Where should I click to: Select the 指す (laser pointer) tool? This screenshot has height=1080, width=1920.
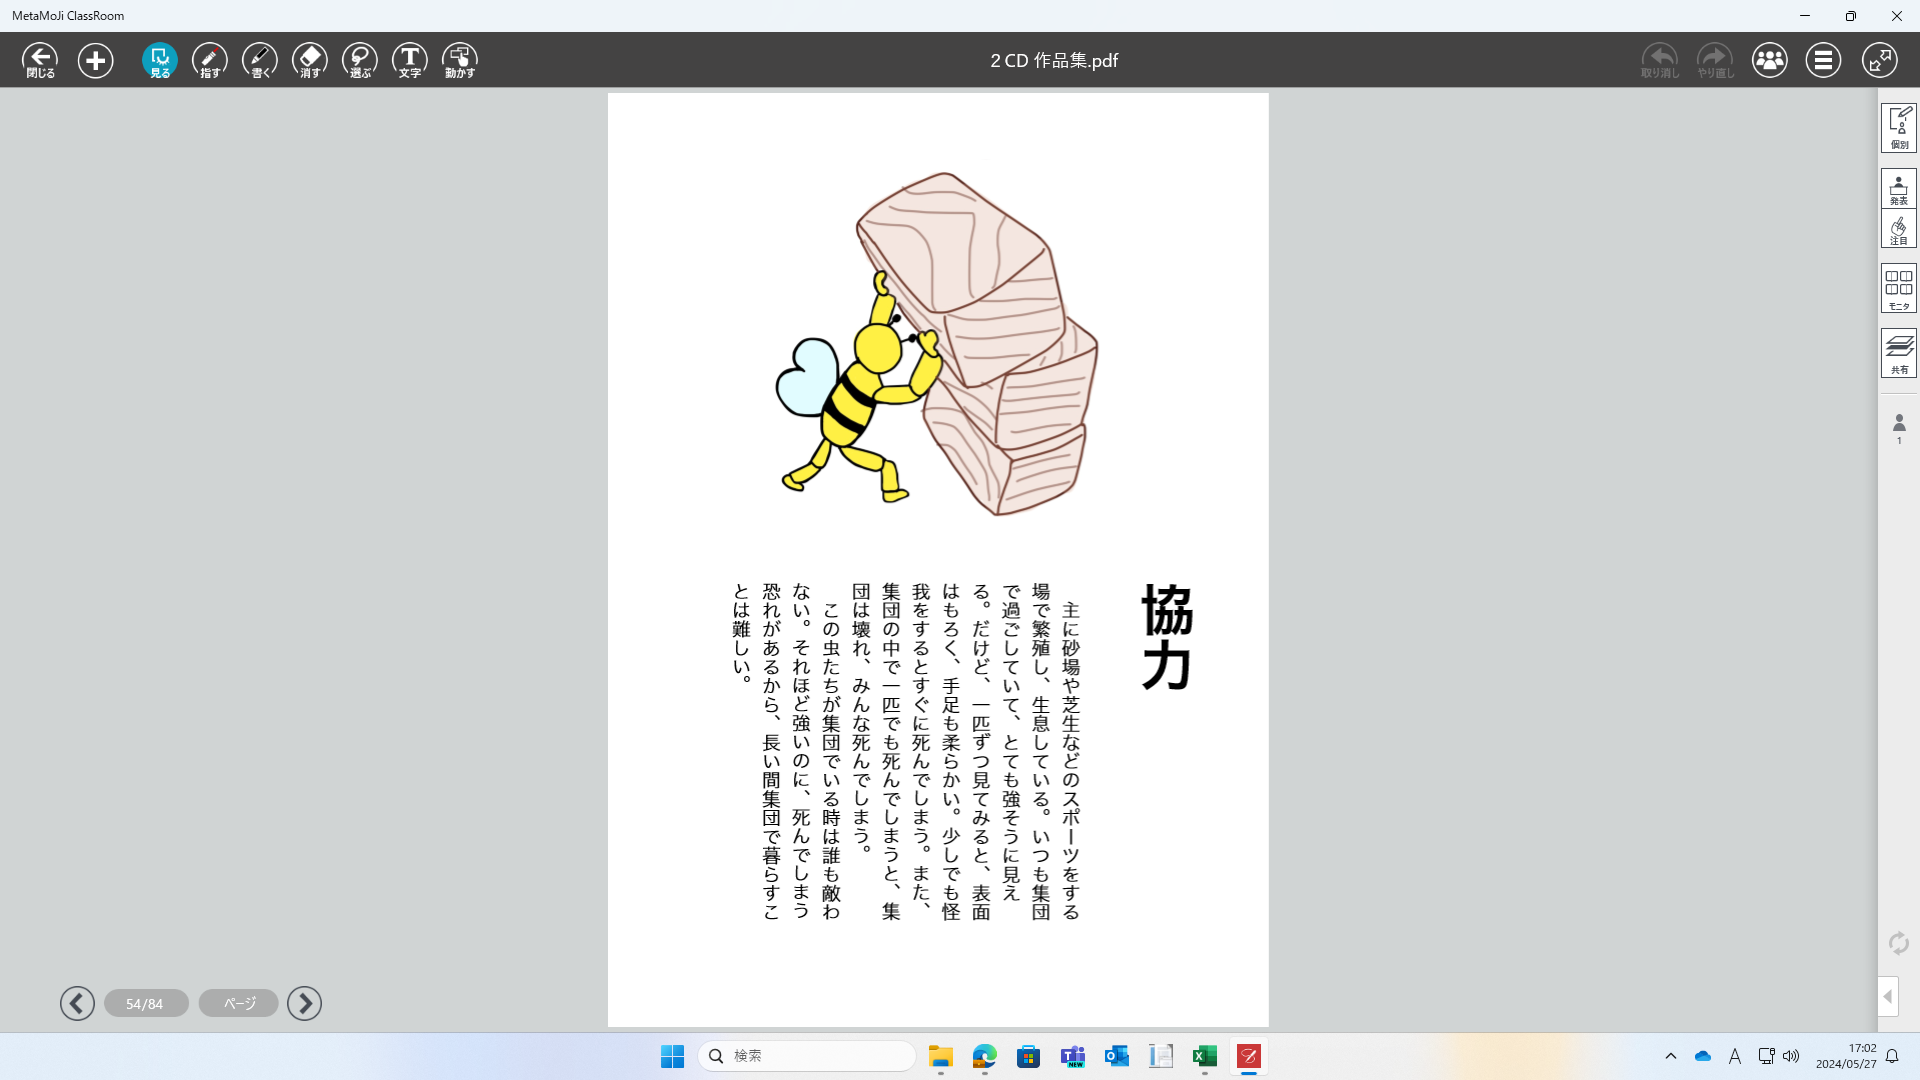[210, 60]
